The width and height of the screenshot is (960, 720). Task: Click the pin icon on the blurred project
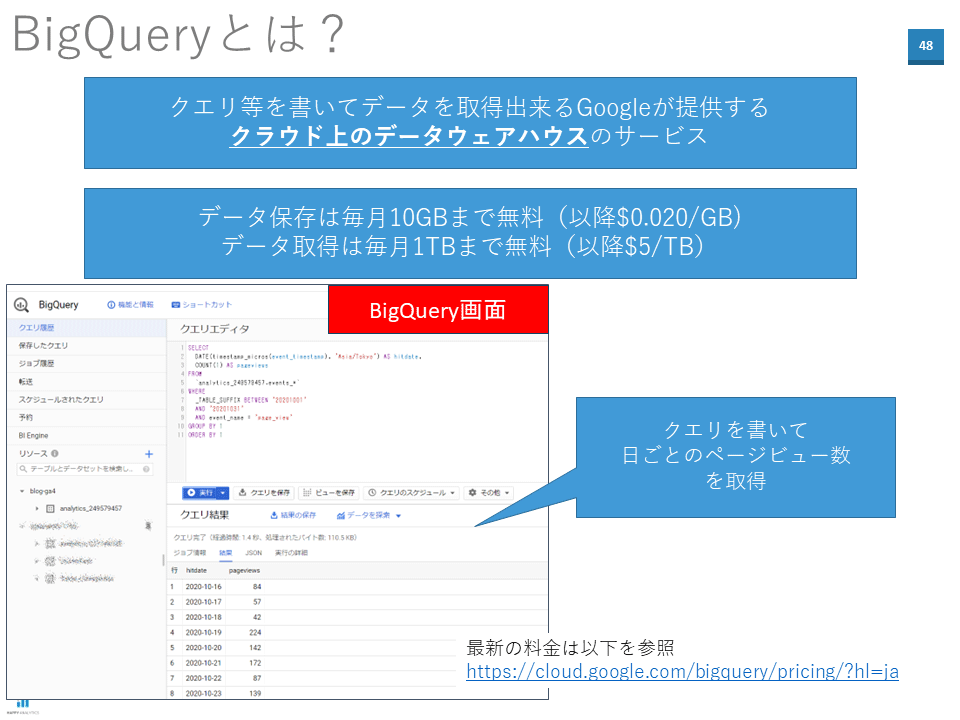pyautogui.click(x=148, y=525)
